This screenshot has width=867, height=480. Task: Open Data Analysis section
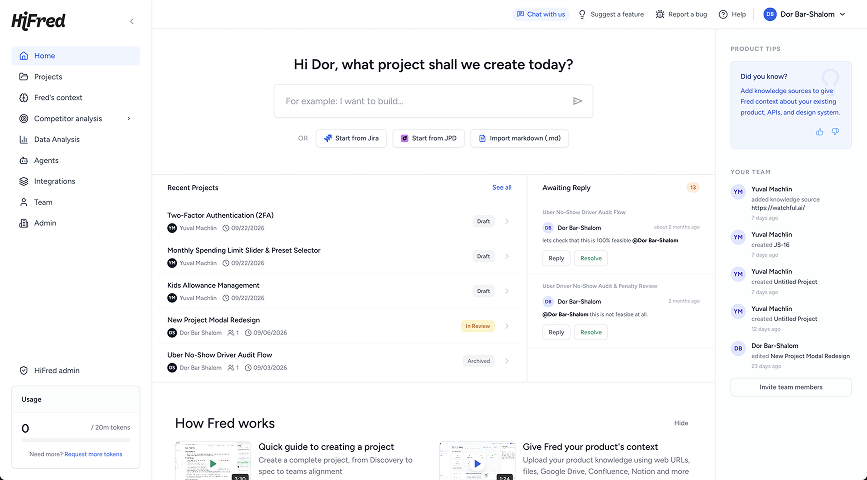(76, 140)
